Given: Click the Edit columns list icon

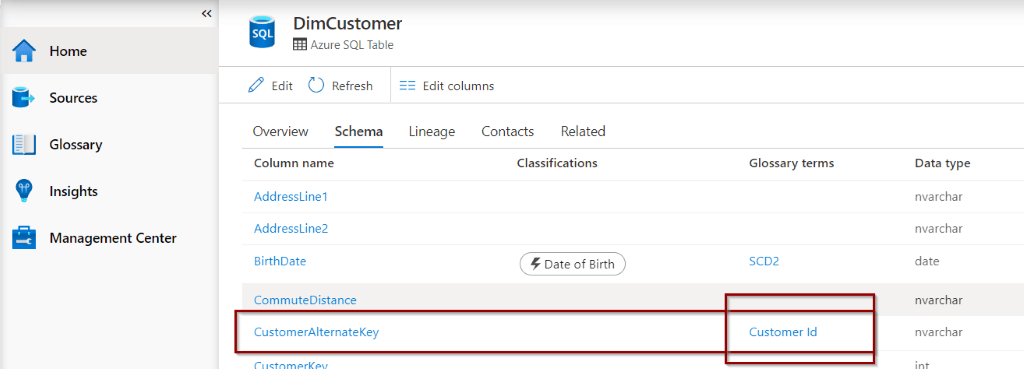Looking at the screenshot, I should [x=408, y=86].
